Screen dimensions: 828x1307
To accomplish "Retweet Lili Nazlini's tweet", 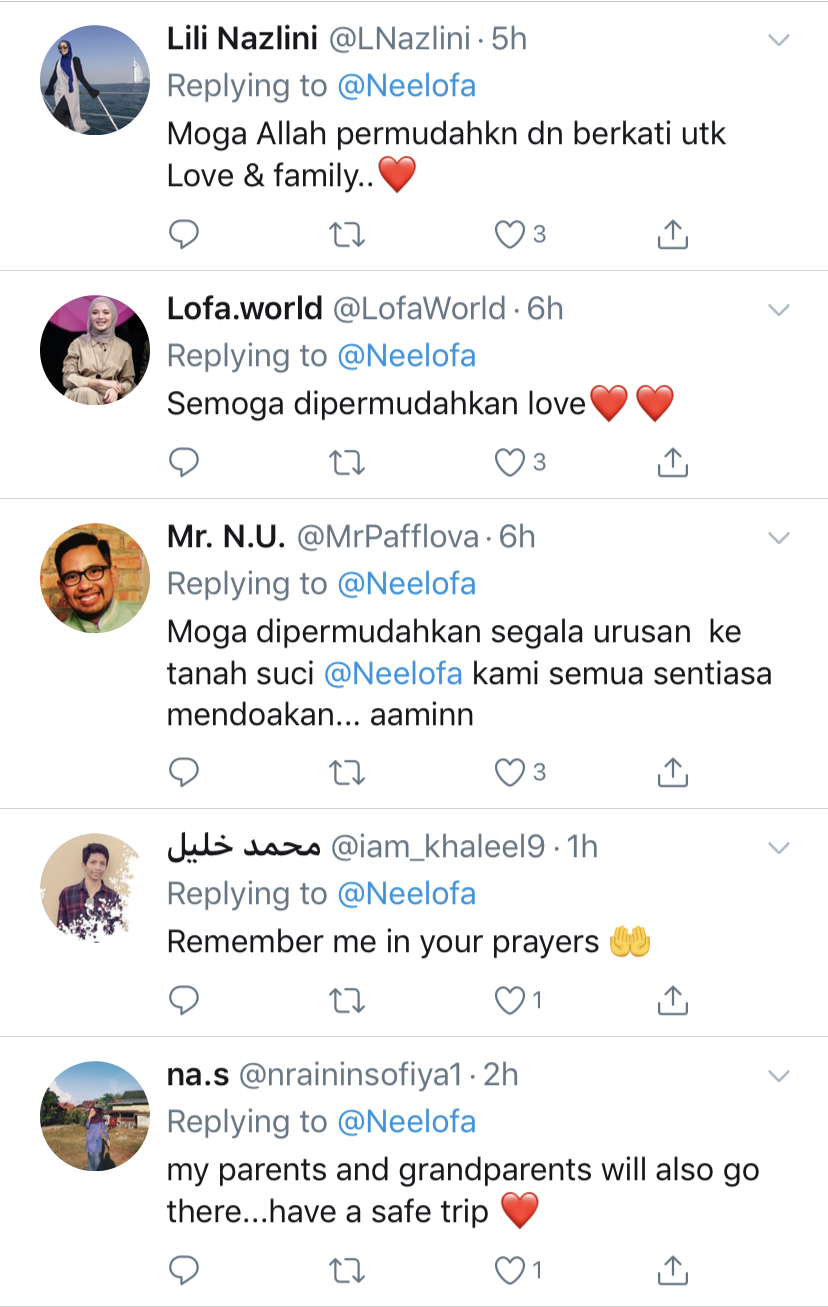I will (x=347, y=234).
